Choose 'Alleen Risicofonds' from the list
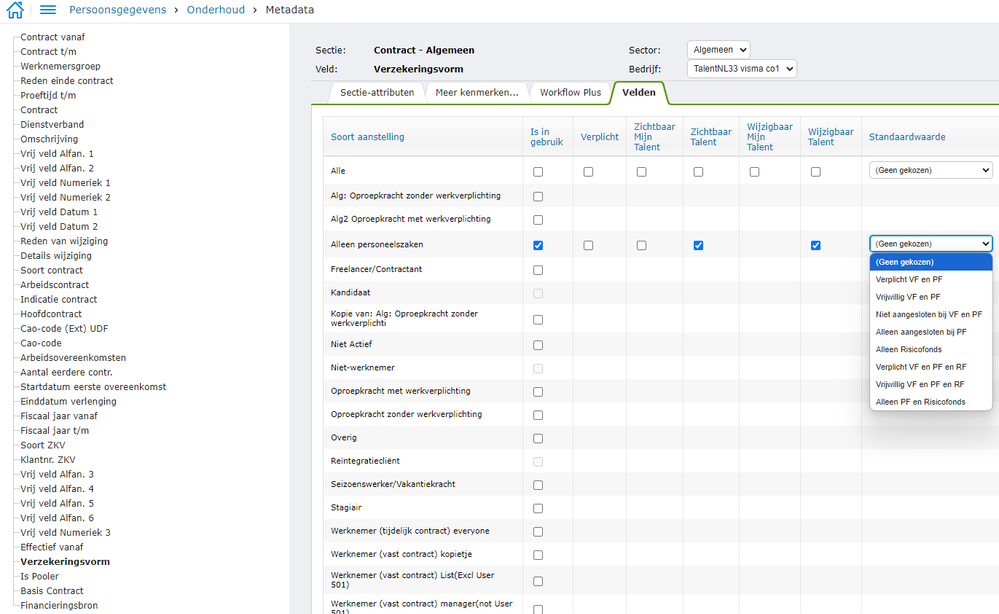Image resolution: width=999 pixels, height=614 pixels. pyautogui.click(x=909, y=349)
